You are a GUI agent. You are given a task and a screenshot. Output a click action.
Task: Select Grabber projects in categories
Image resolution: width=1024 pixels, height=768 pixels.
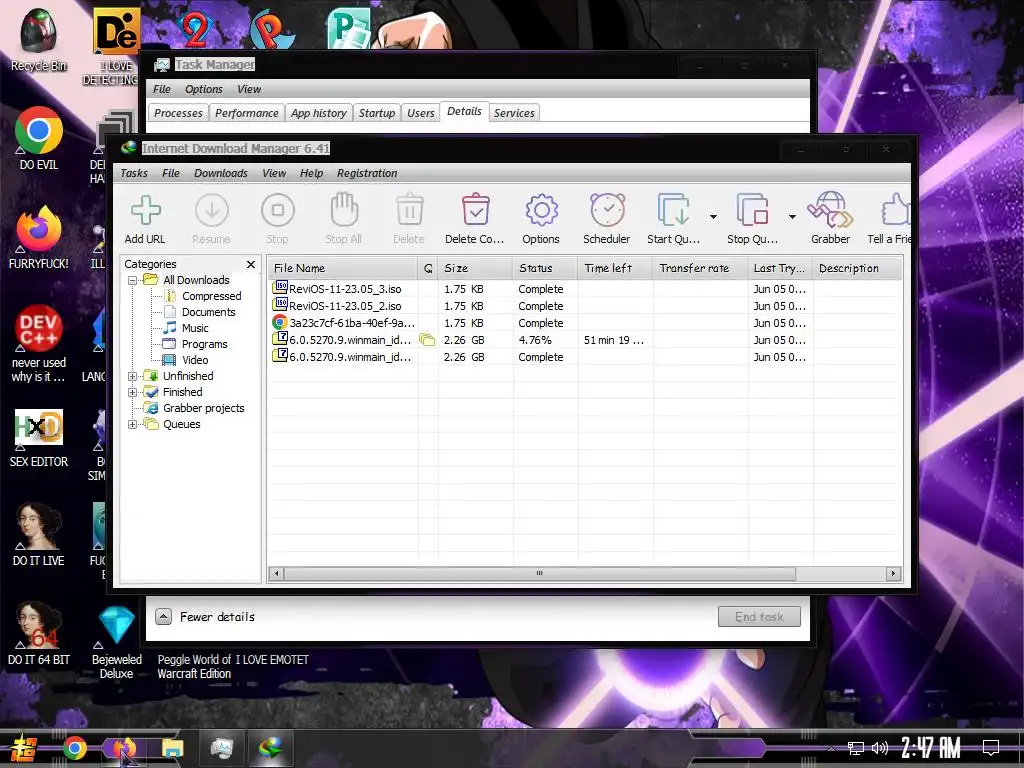pos(203,408)
